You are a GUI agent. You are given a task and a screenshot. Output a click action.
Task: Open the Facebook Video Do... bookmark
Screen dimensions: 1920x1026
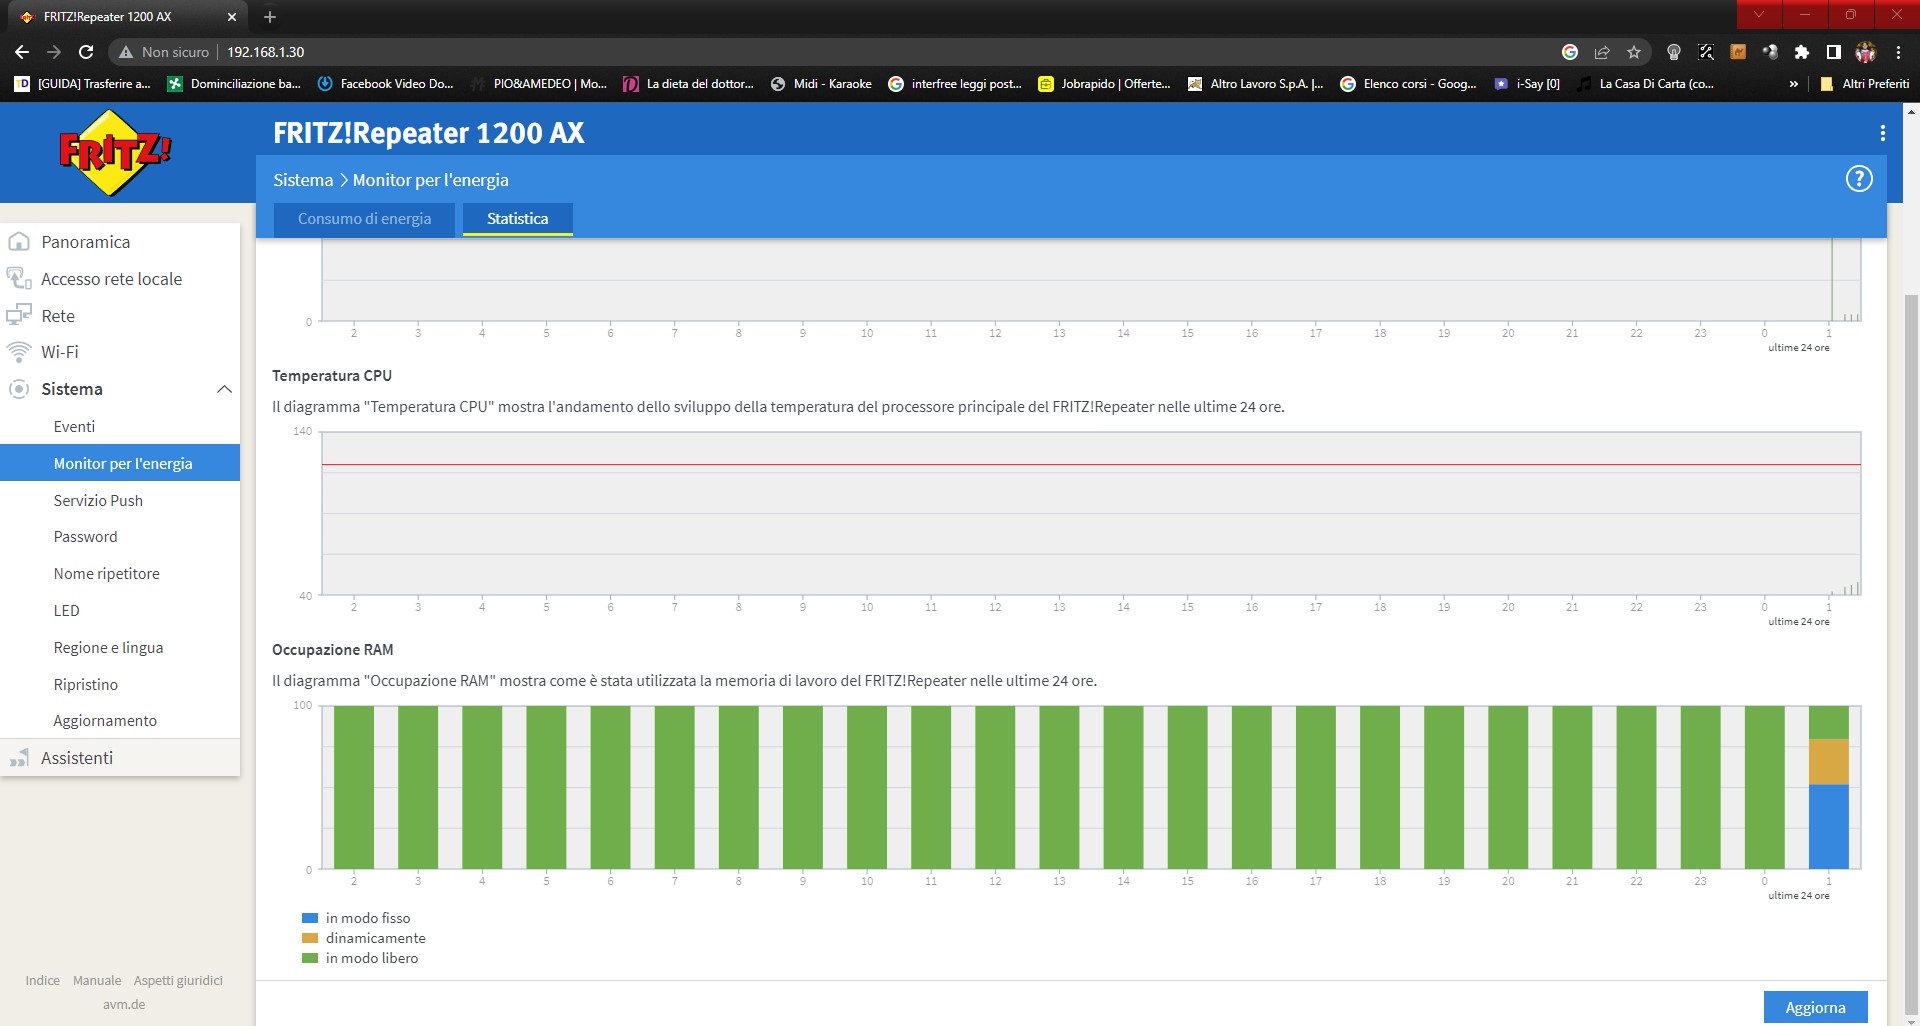pos(385,84)
